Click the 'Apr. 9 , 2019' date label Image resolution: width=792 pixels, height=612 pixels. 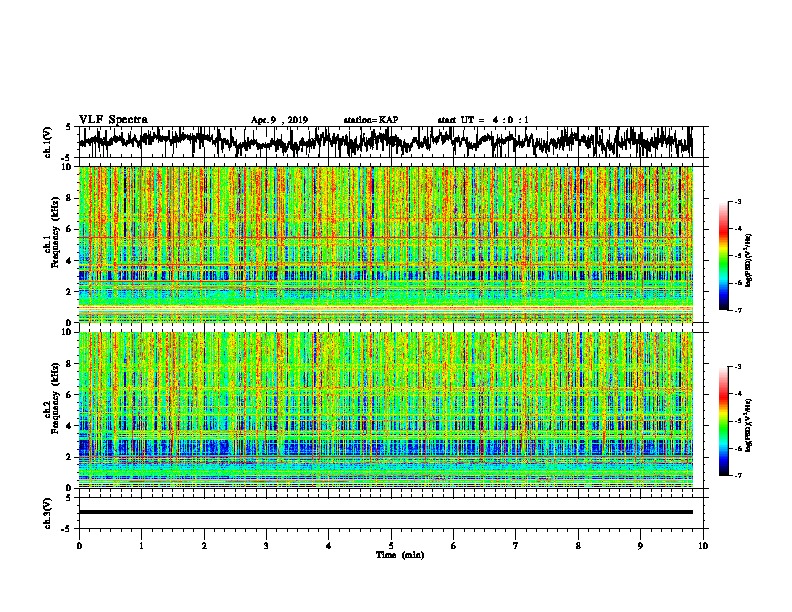[279, 120]
